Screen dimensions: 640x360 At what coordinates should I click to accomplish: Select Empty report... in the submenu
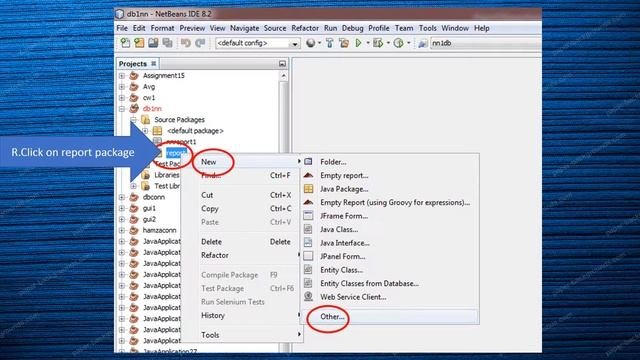click(390, 175)
